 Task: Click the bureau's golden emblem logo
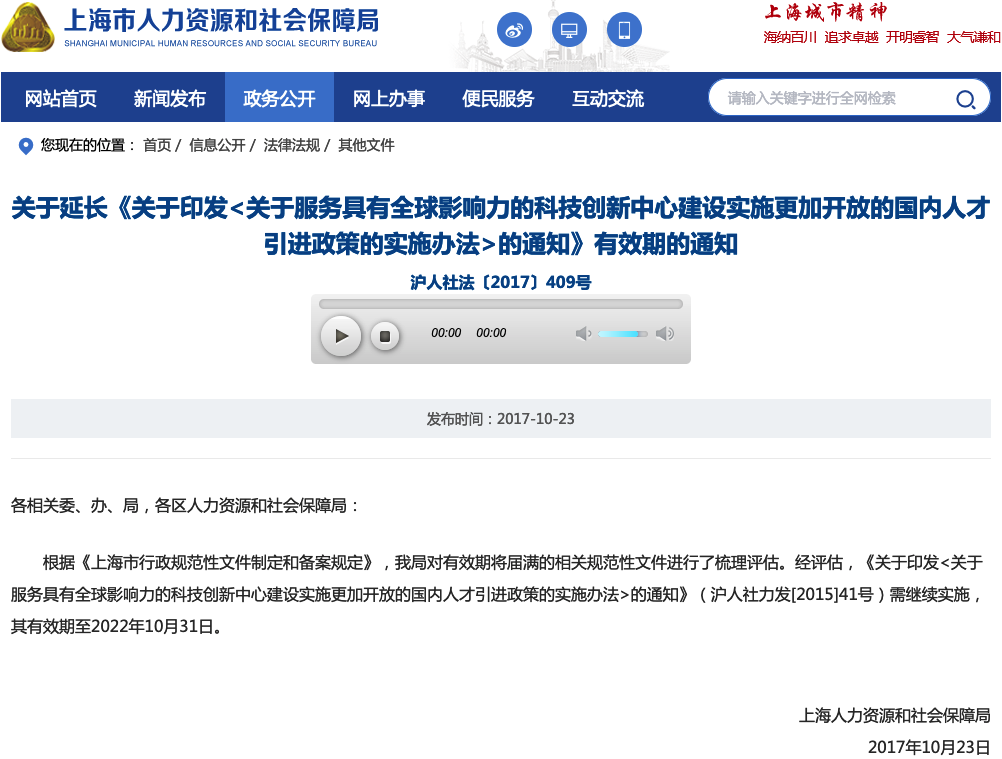point(28,28)
